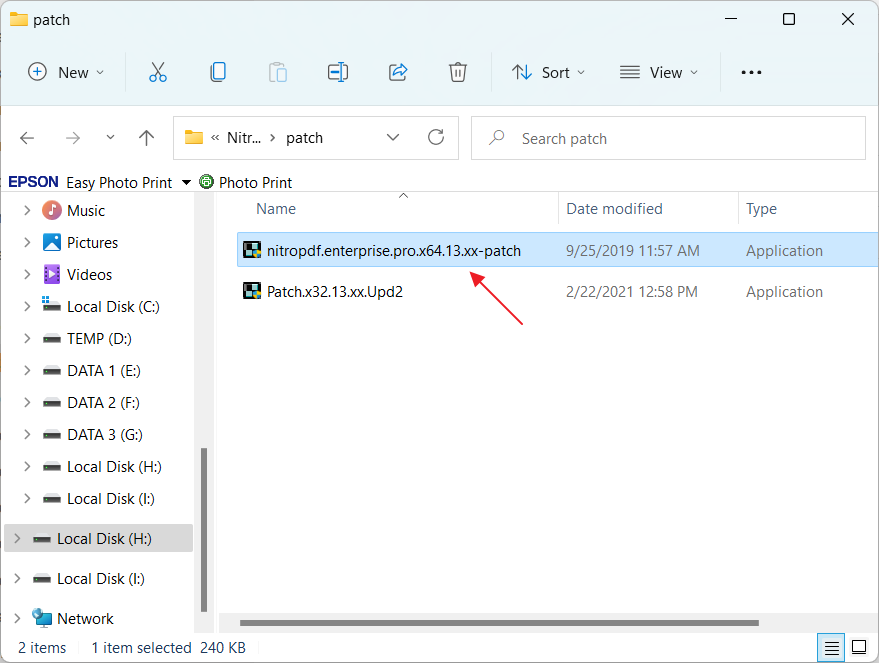Switch to large thumbnails view icon

click(859, 647)
